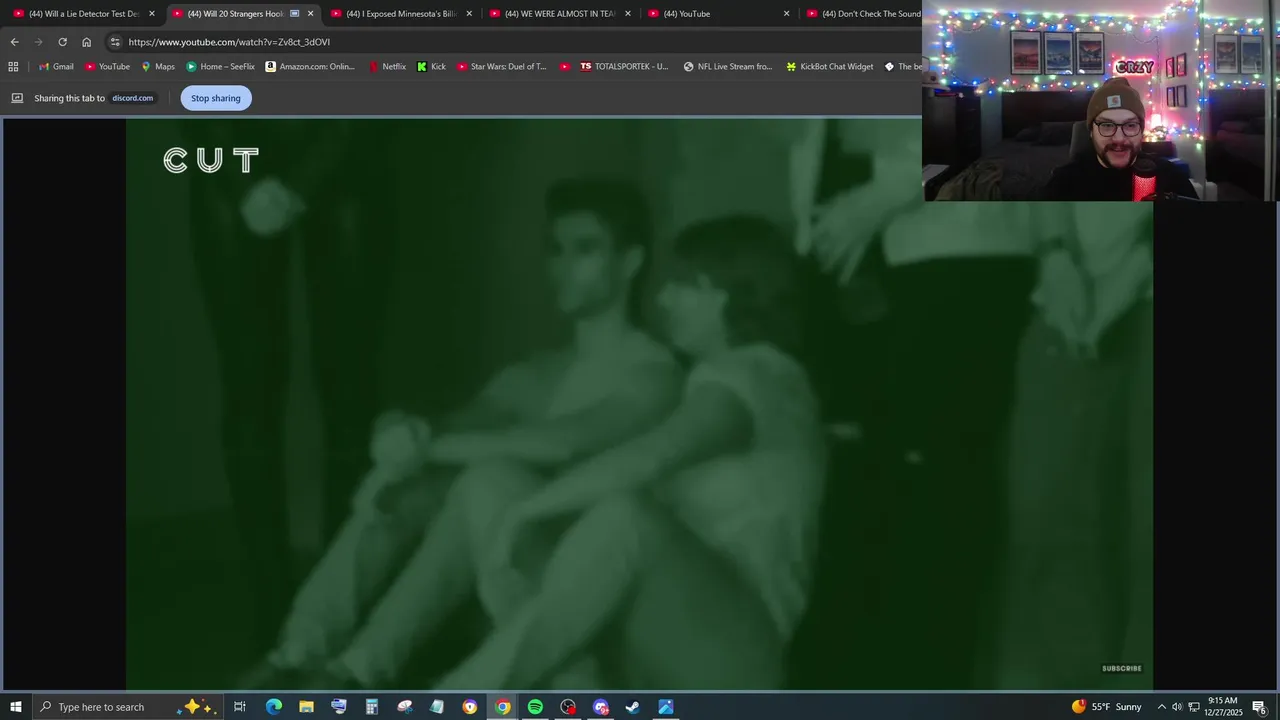The width and height of the screenshot is (1280, 720).
Task: Open the Chrome apps grid icon
Action: (13, 66)
